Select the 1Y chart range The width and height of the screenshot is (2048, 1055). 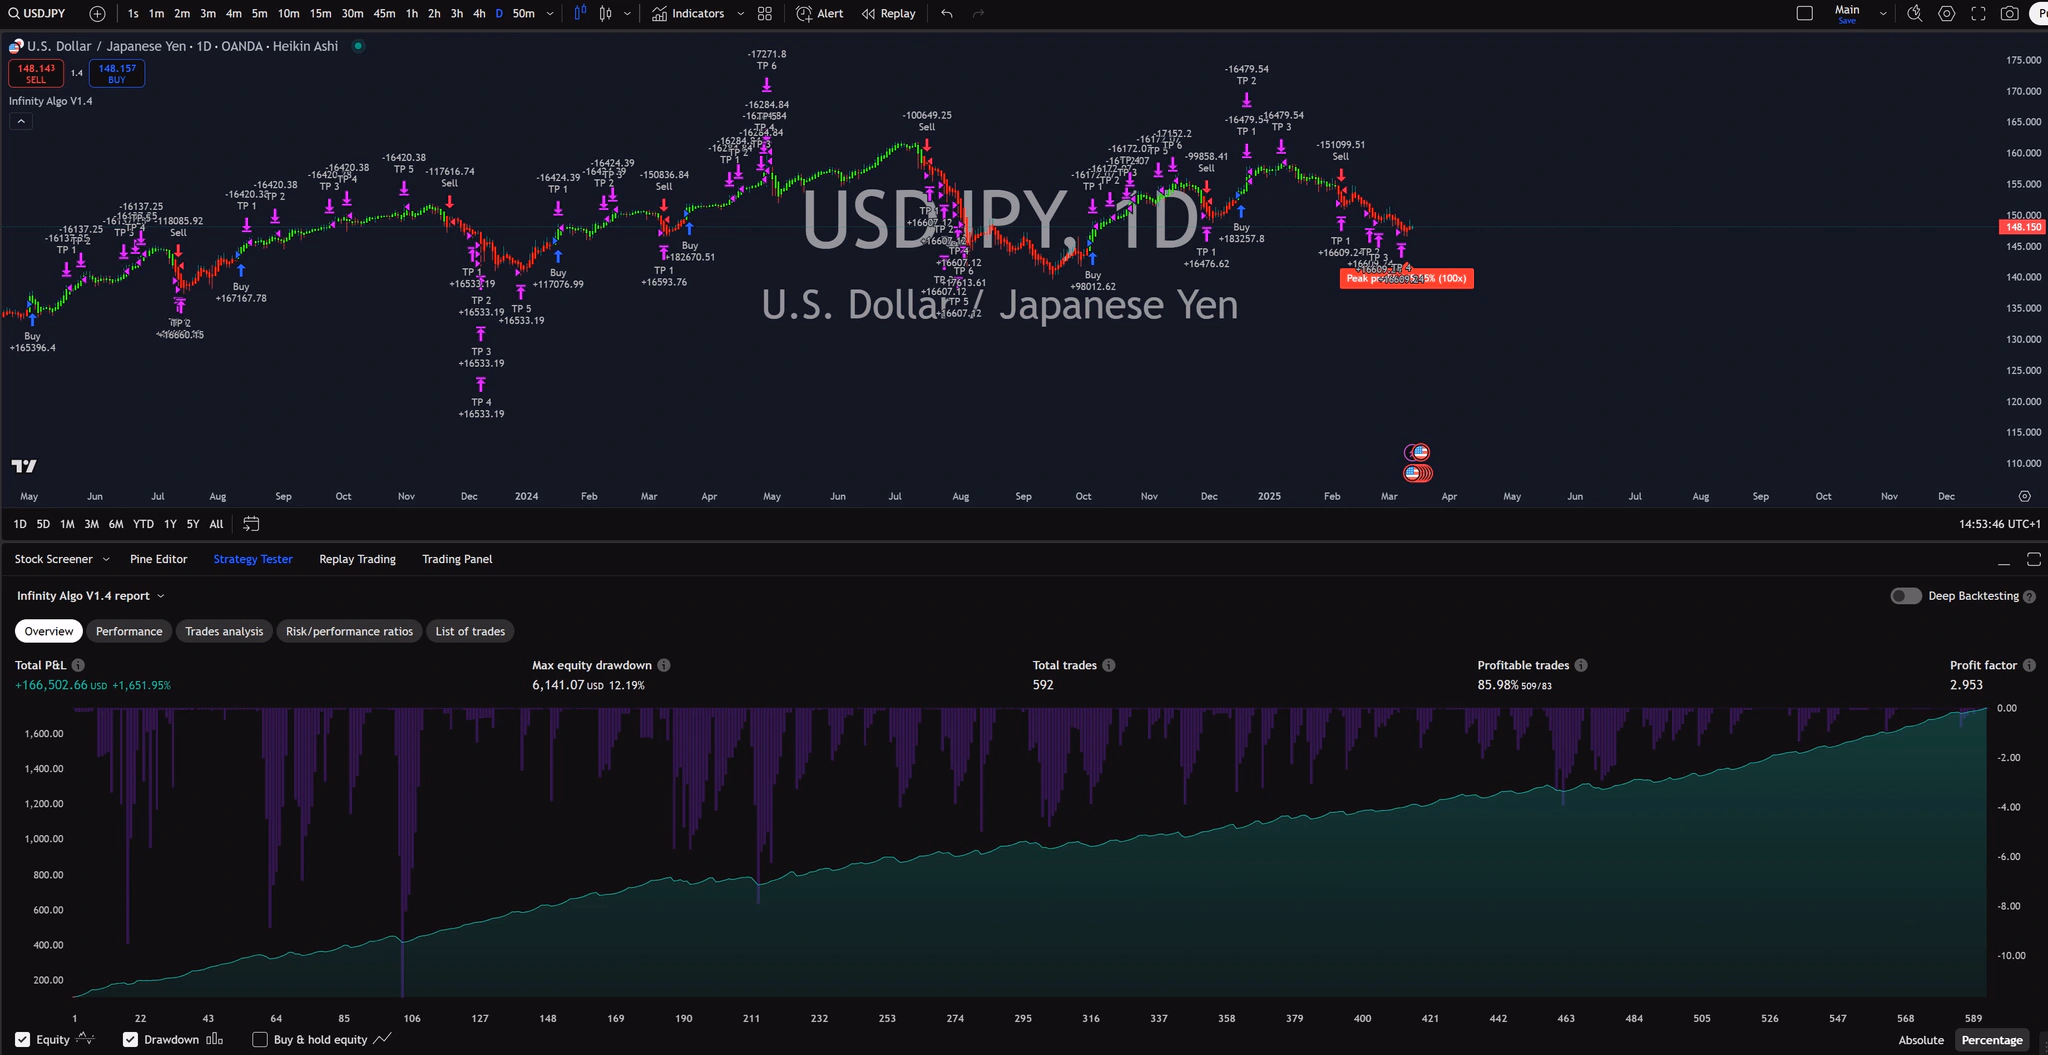pos(170,523)
